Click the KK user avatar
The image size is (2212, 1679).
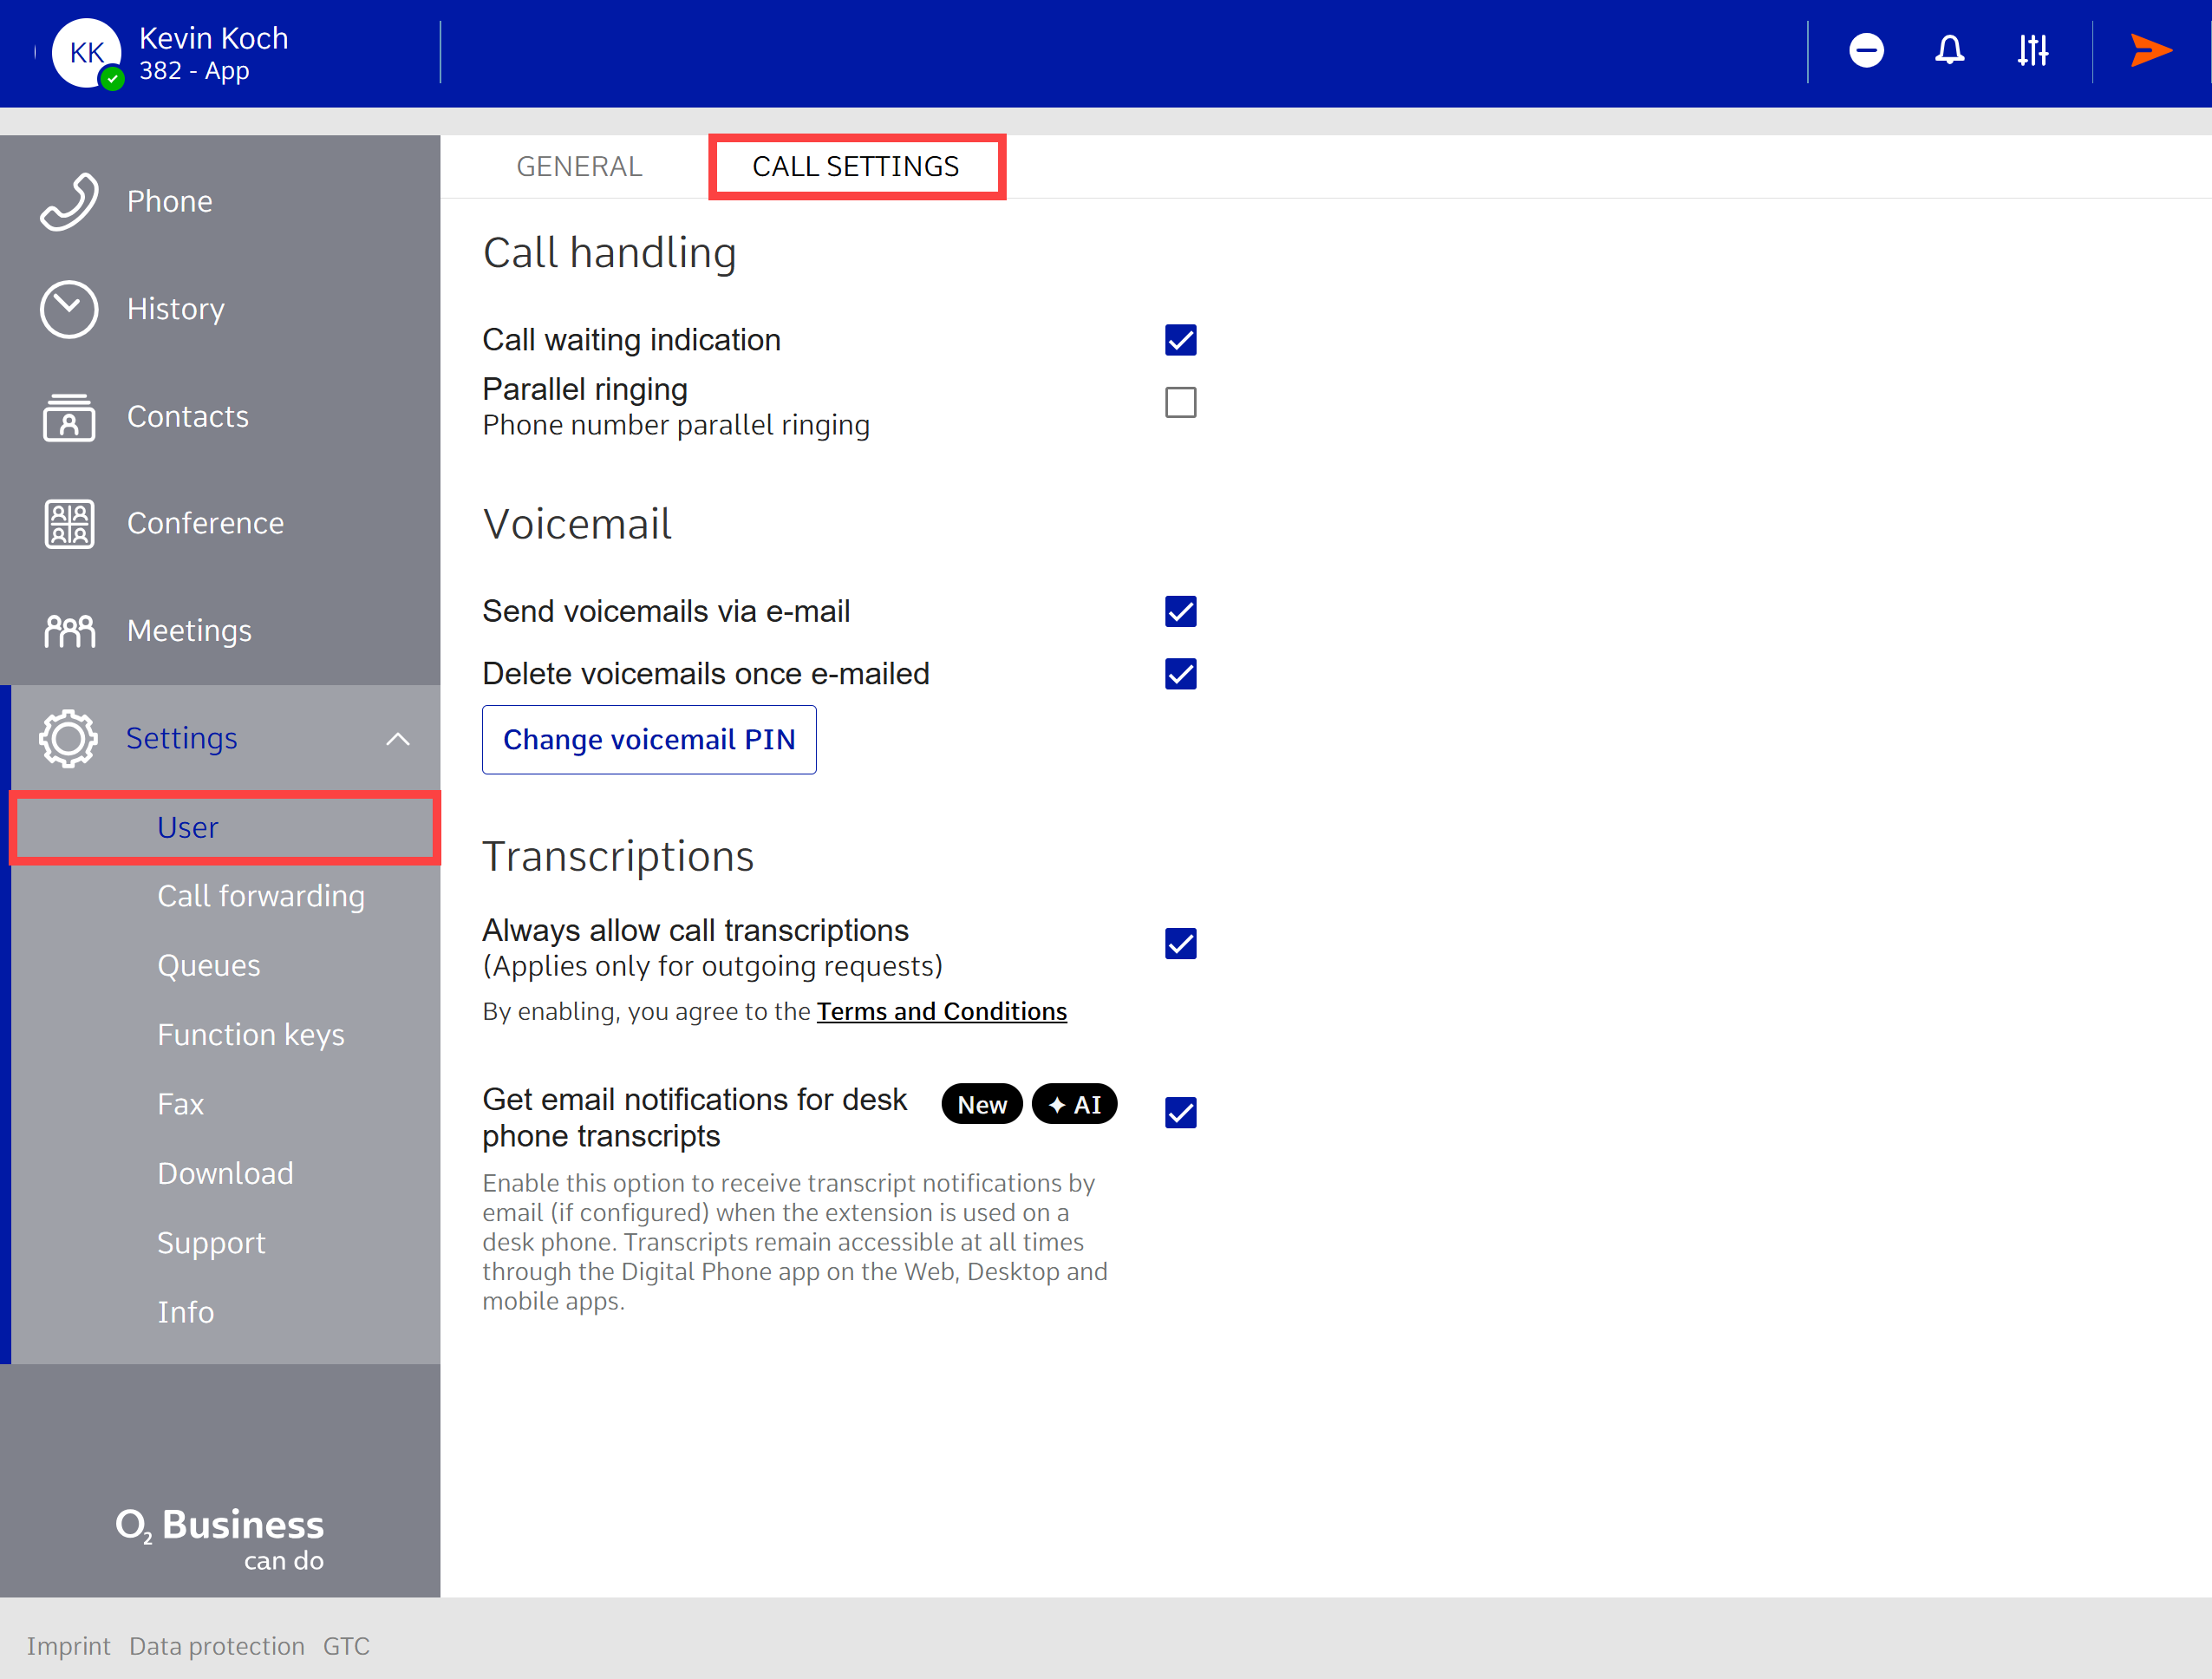(x=87, y=53)
